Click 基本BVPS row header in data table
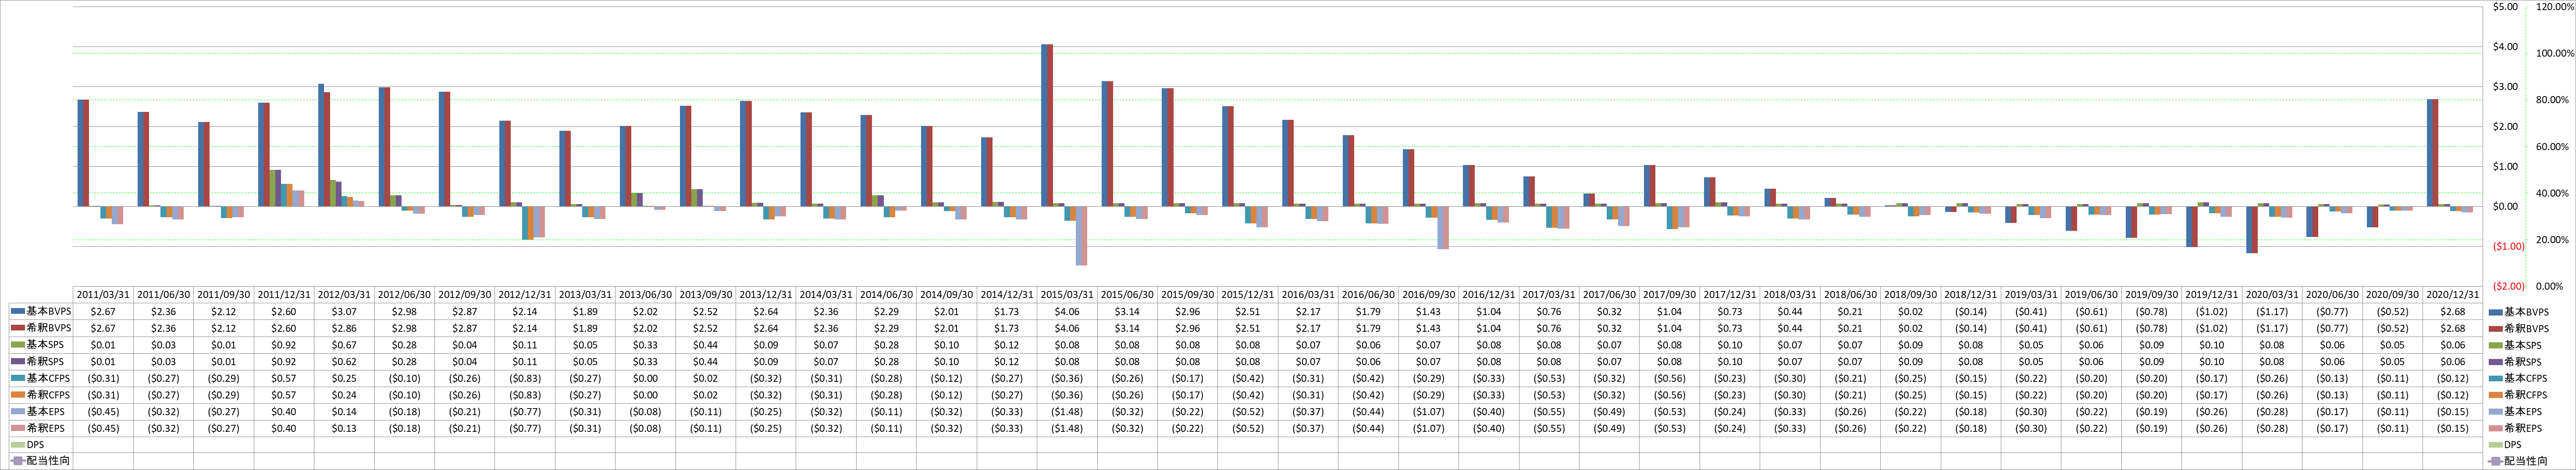2576x470 pixels. [x=41, y=312]
